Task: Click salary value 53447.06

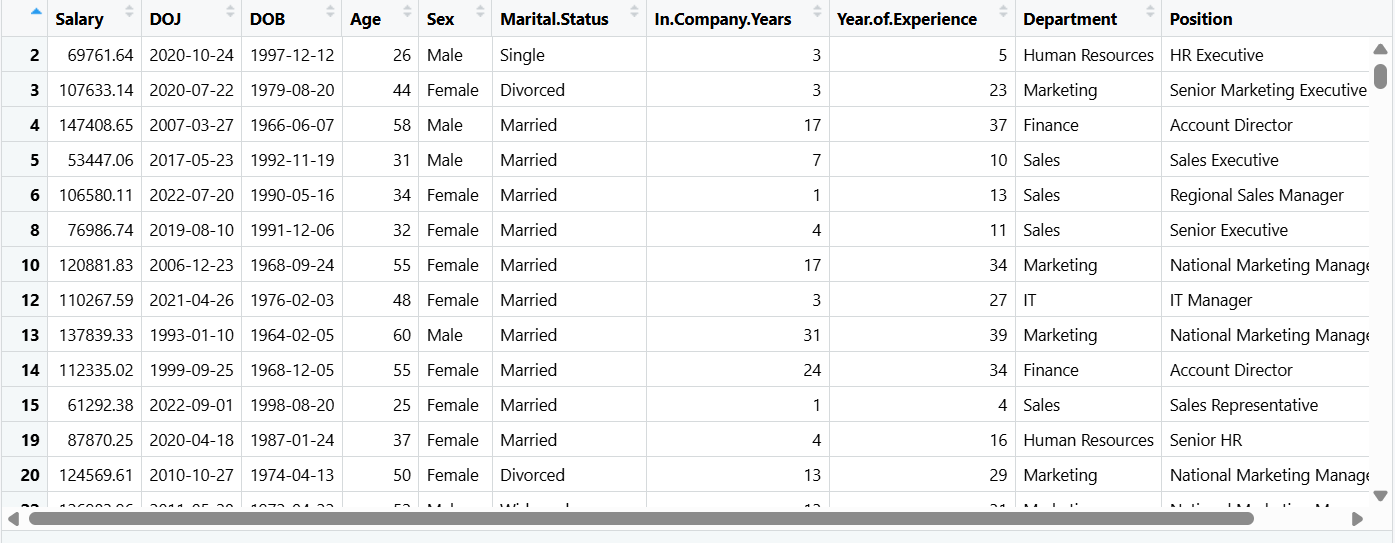Action: coord(97,160)
